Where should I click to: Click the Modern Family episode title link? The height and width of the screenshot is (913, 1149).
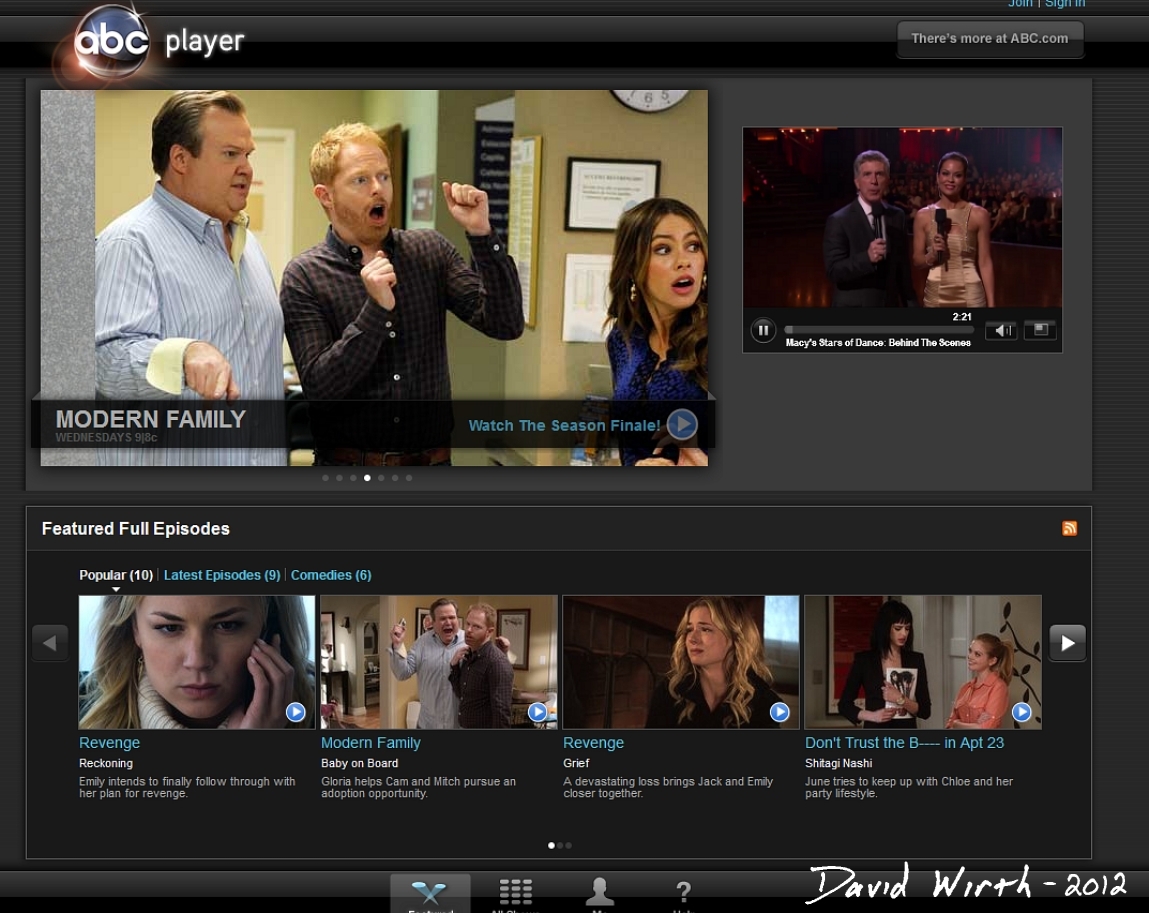371,743
